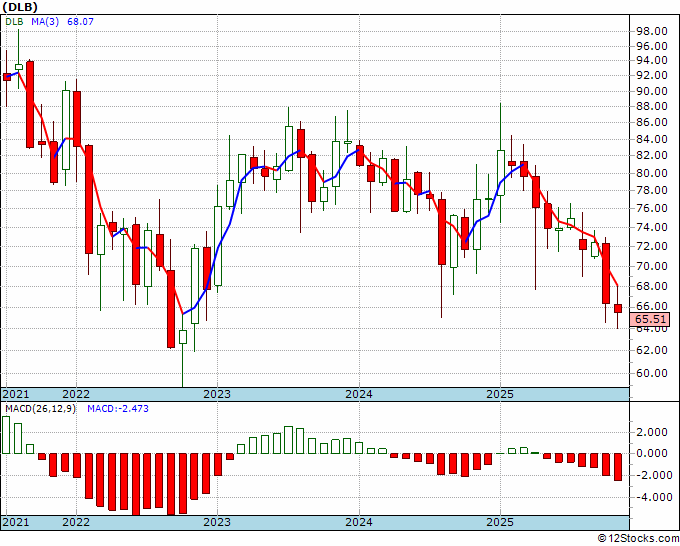
Task: Click the 65.51 current price tag
Action: (x=650, y=319)
